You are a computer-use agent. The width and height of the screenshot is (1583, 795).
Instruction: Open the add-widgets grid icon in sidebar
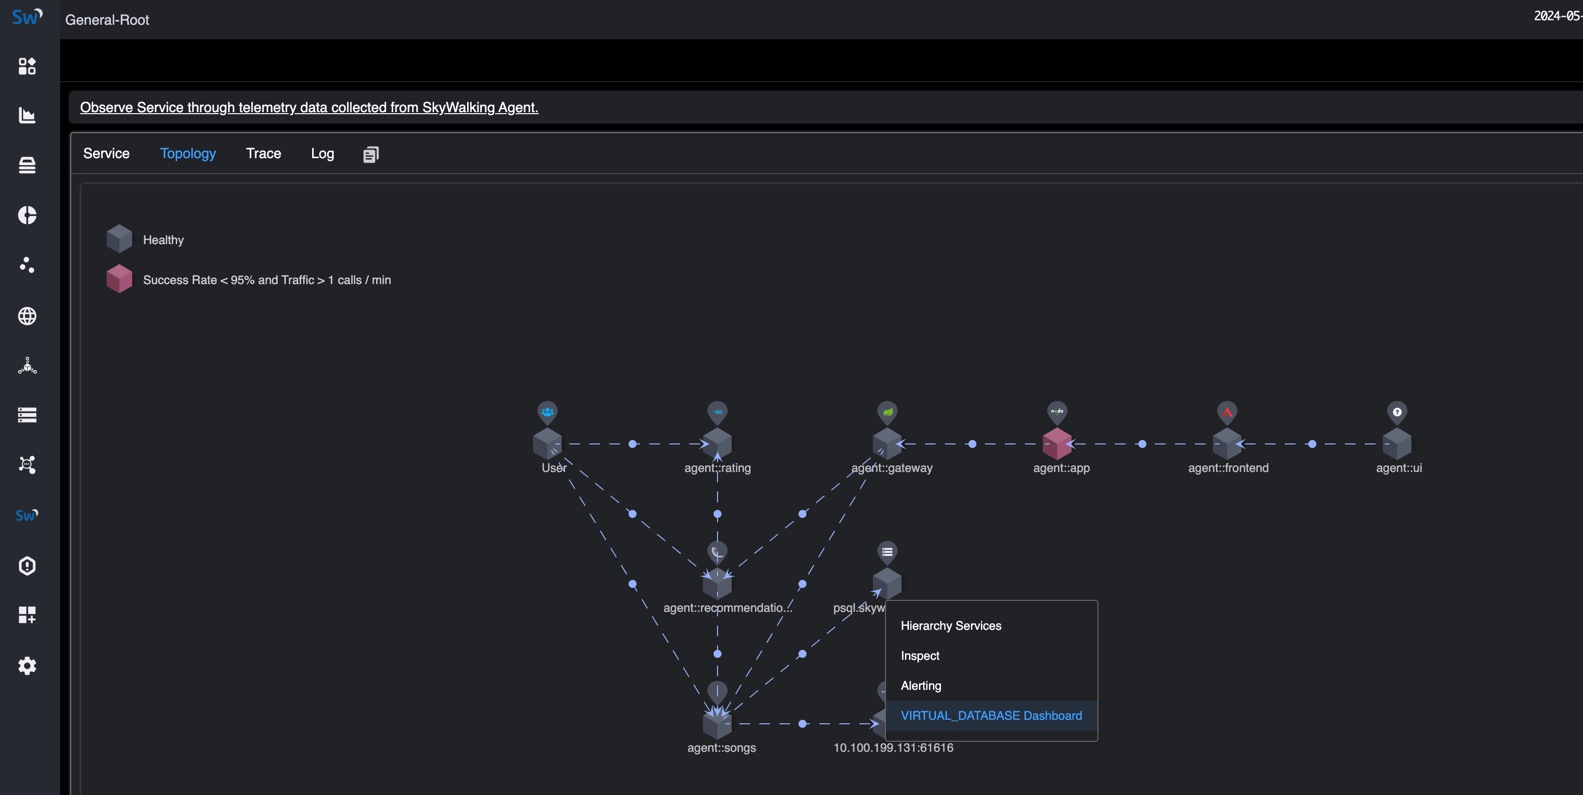pos(27,615)
